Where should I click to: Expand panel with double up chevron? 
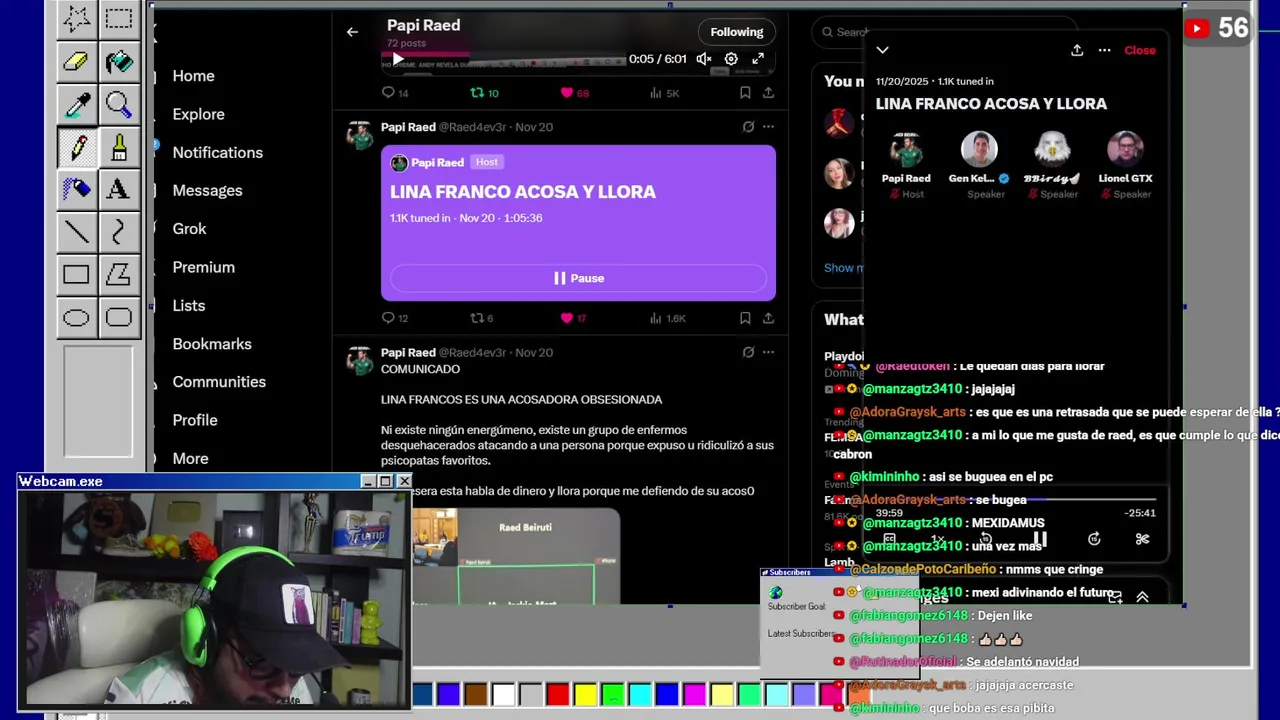pos(1142,597)
